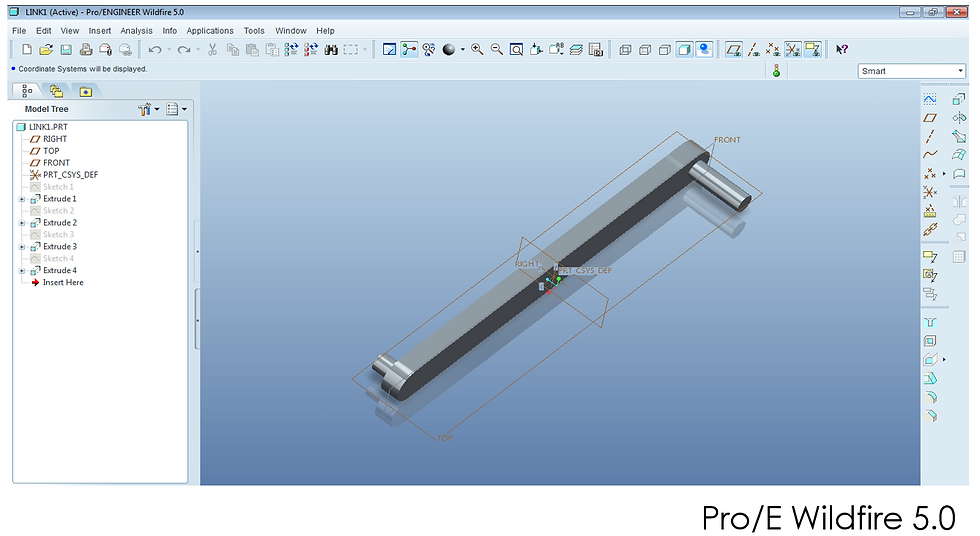Switch to Wireframe display mode
This screenshot has width=980, height=536.
(625, 49)
